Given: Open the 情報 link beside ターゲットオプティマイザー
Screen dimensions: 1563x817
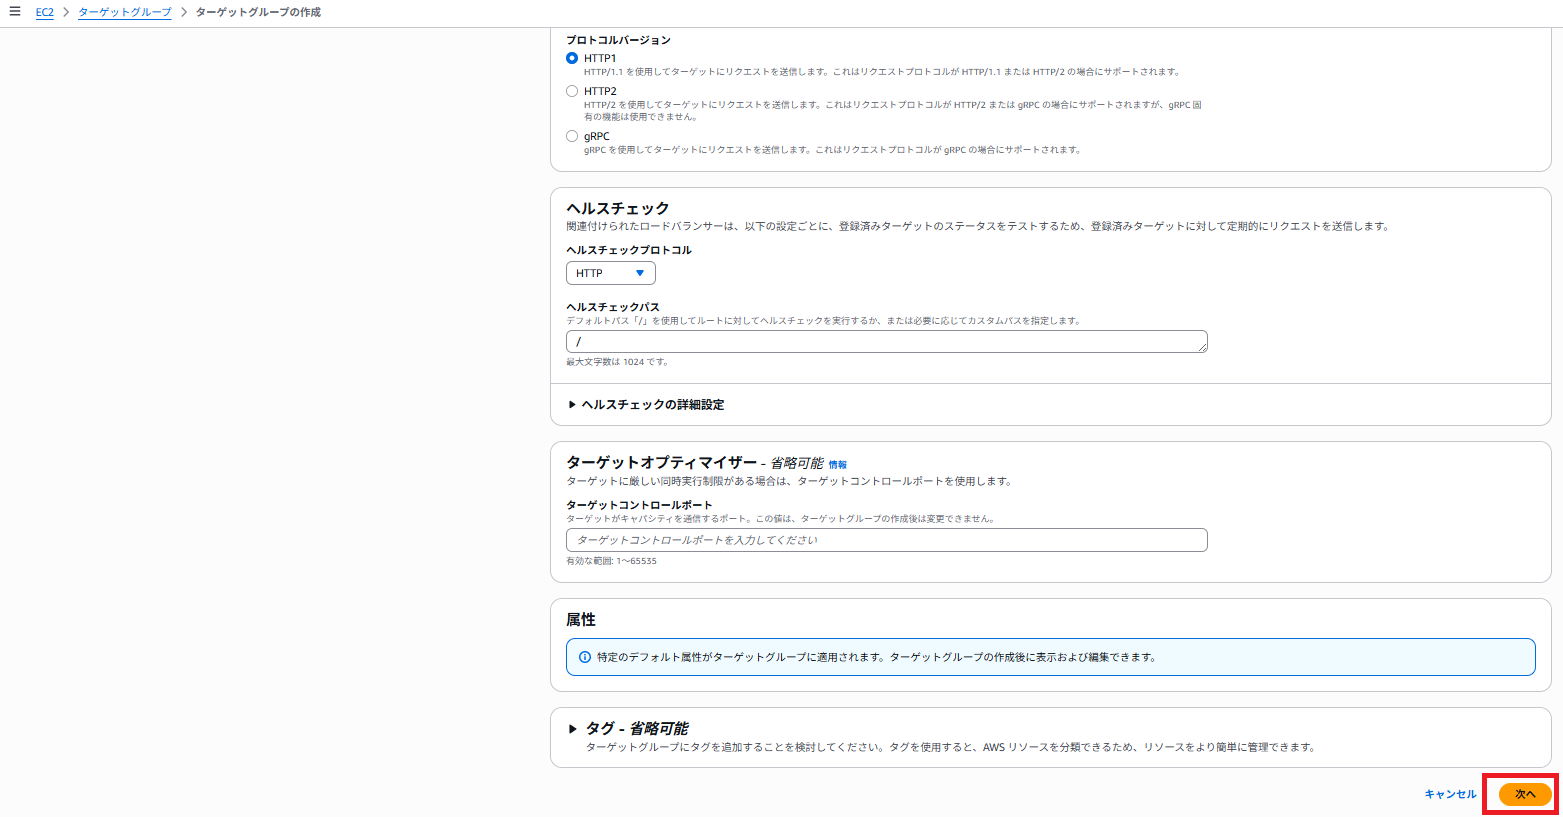Looking at the screenshot, I should (837, 465).
